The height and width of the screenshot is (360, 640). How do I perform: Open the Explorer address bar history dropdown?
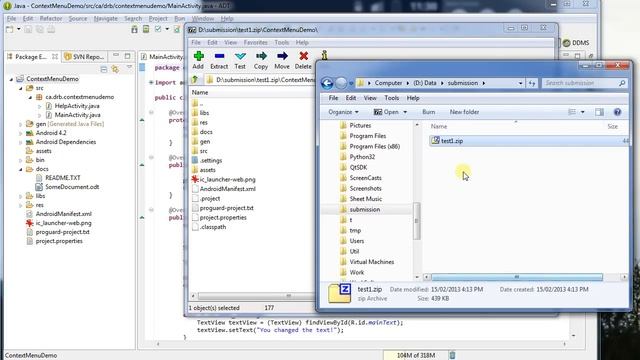520,83
